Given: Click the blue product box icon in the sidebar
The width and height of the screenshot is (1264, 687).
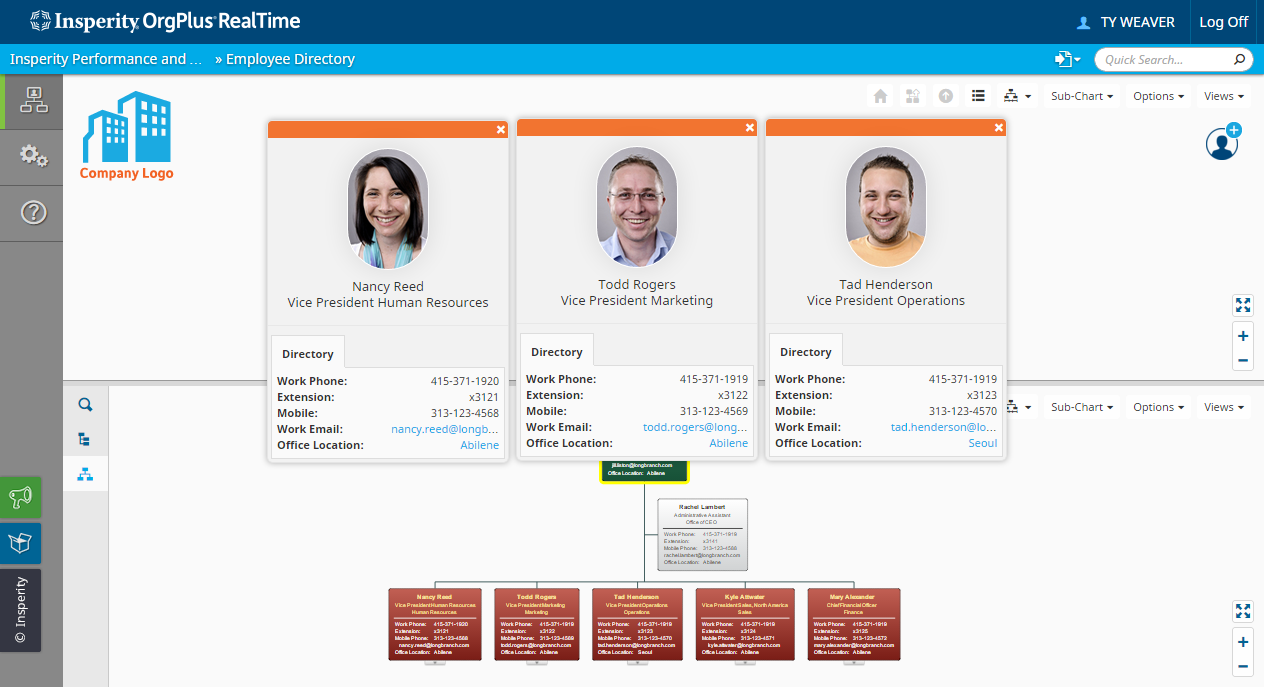Looking at the screenshot, I should (x=20, y=543).
